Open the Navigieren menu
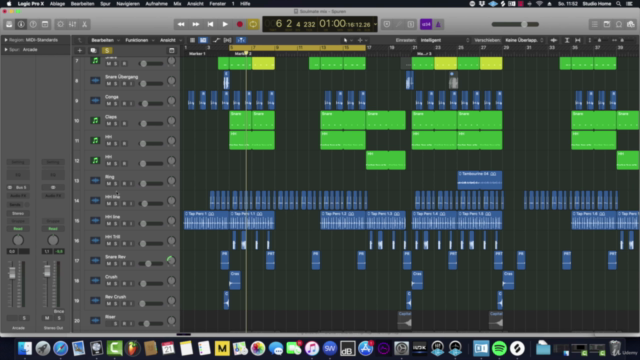 point(128,4)
